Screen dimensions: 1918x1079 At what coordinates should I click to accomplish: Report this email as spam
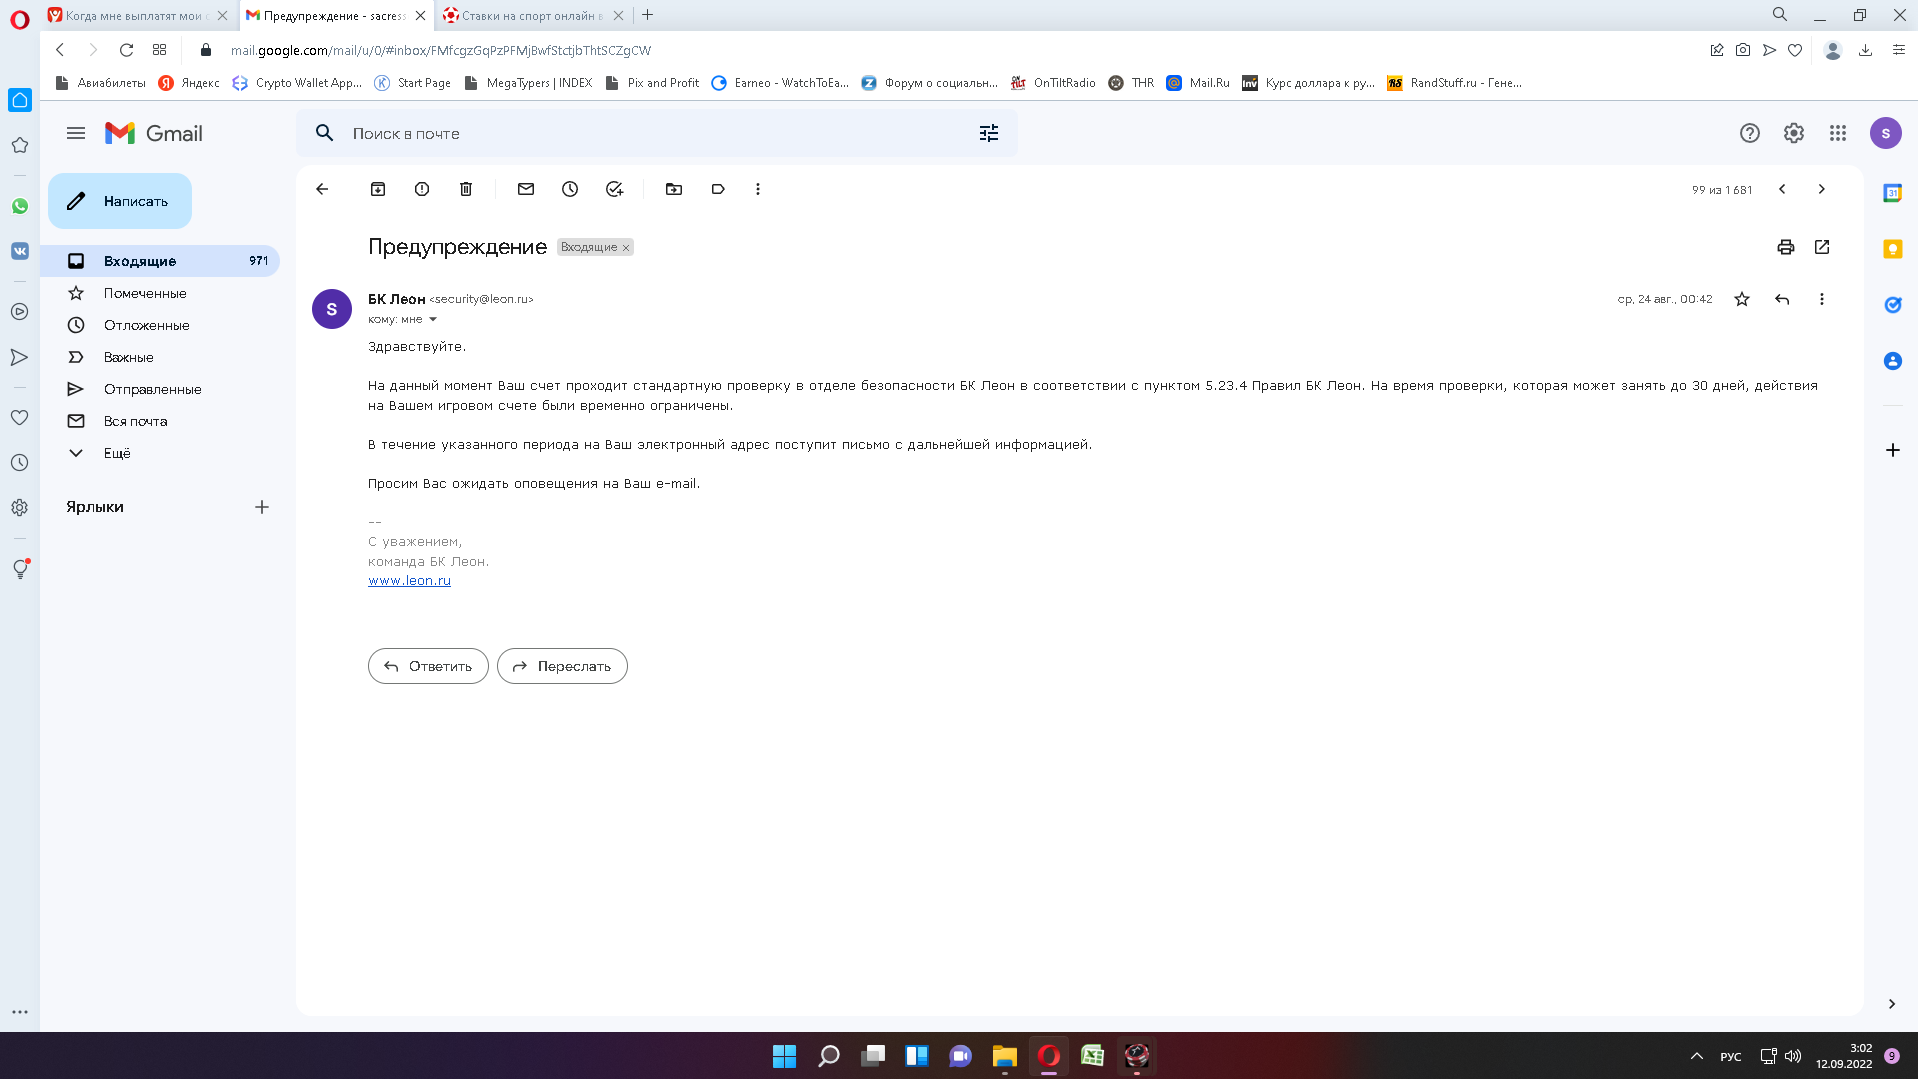pyautogui.click(x=422, y=189)
